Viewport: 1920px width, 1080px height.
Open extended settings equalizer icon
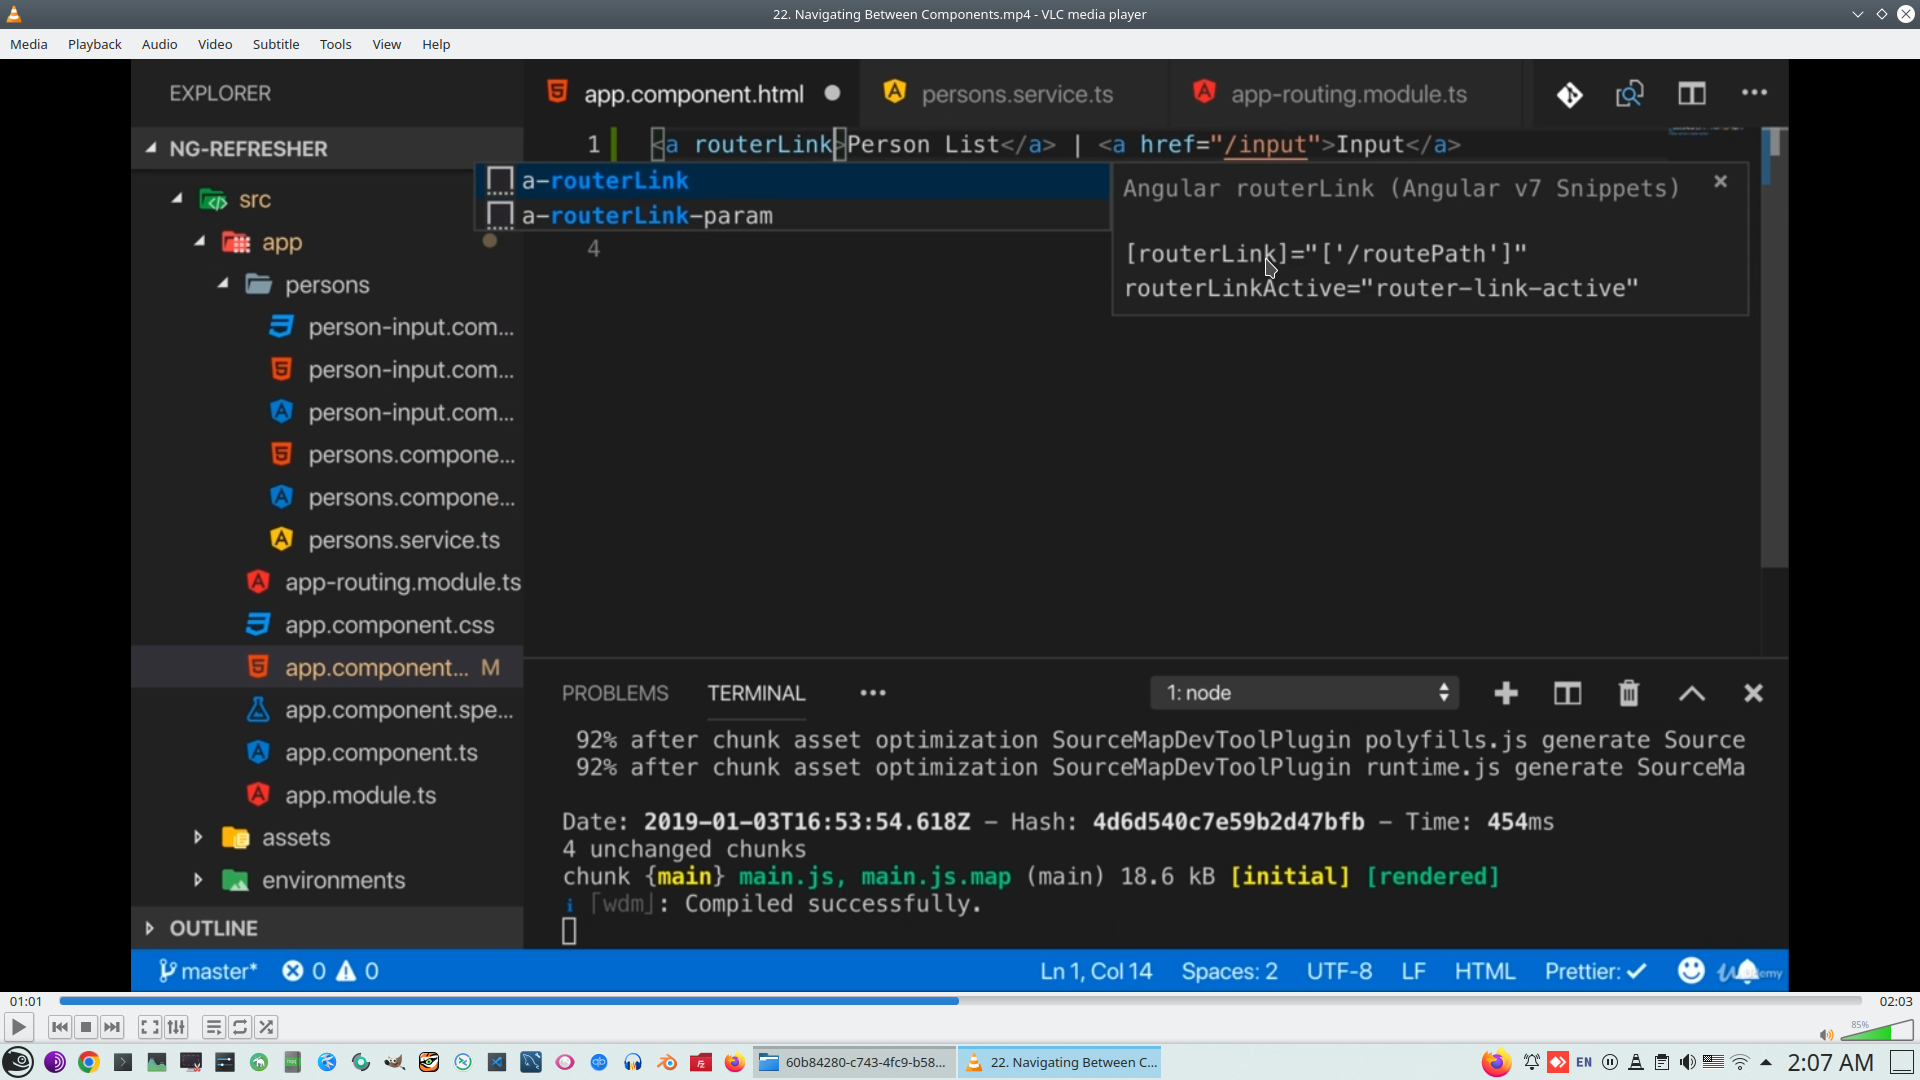[x=176, y=1027]
